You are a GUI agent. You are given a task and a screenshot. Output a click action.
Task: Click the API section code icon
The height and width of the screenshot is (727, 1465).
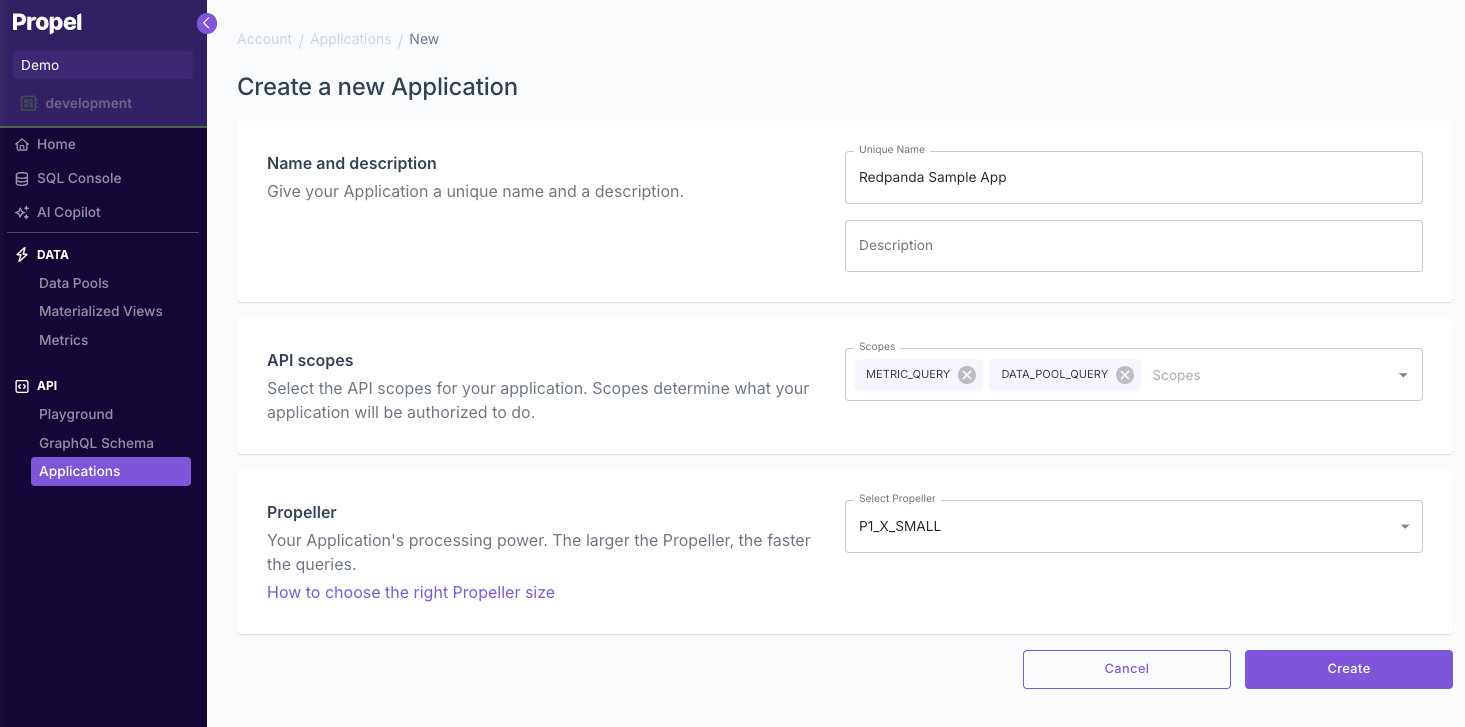click(x=22, y=386)
